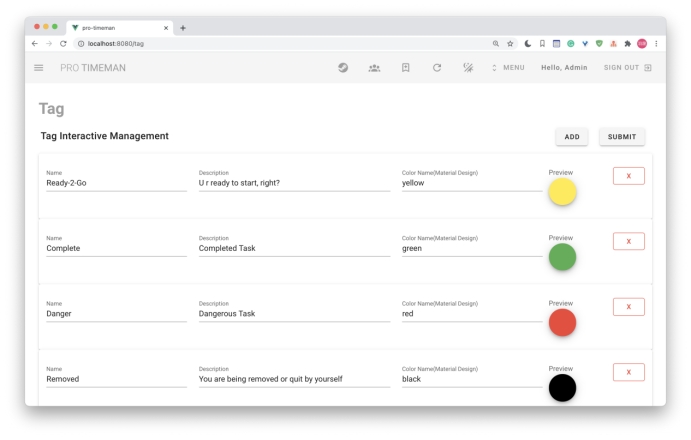Open the extensions puzzle icon
Viewport: 691px width, 440px height.
pyautogui.click(x=628, y=44)
